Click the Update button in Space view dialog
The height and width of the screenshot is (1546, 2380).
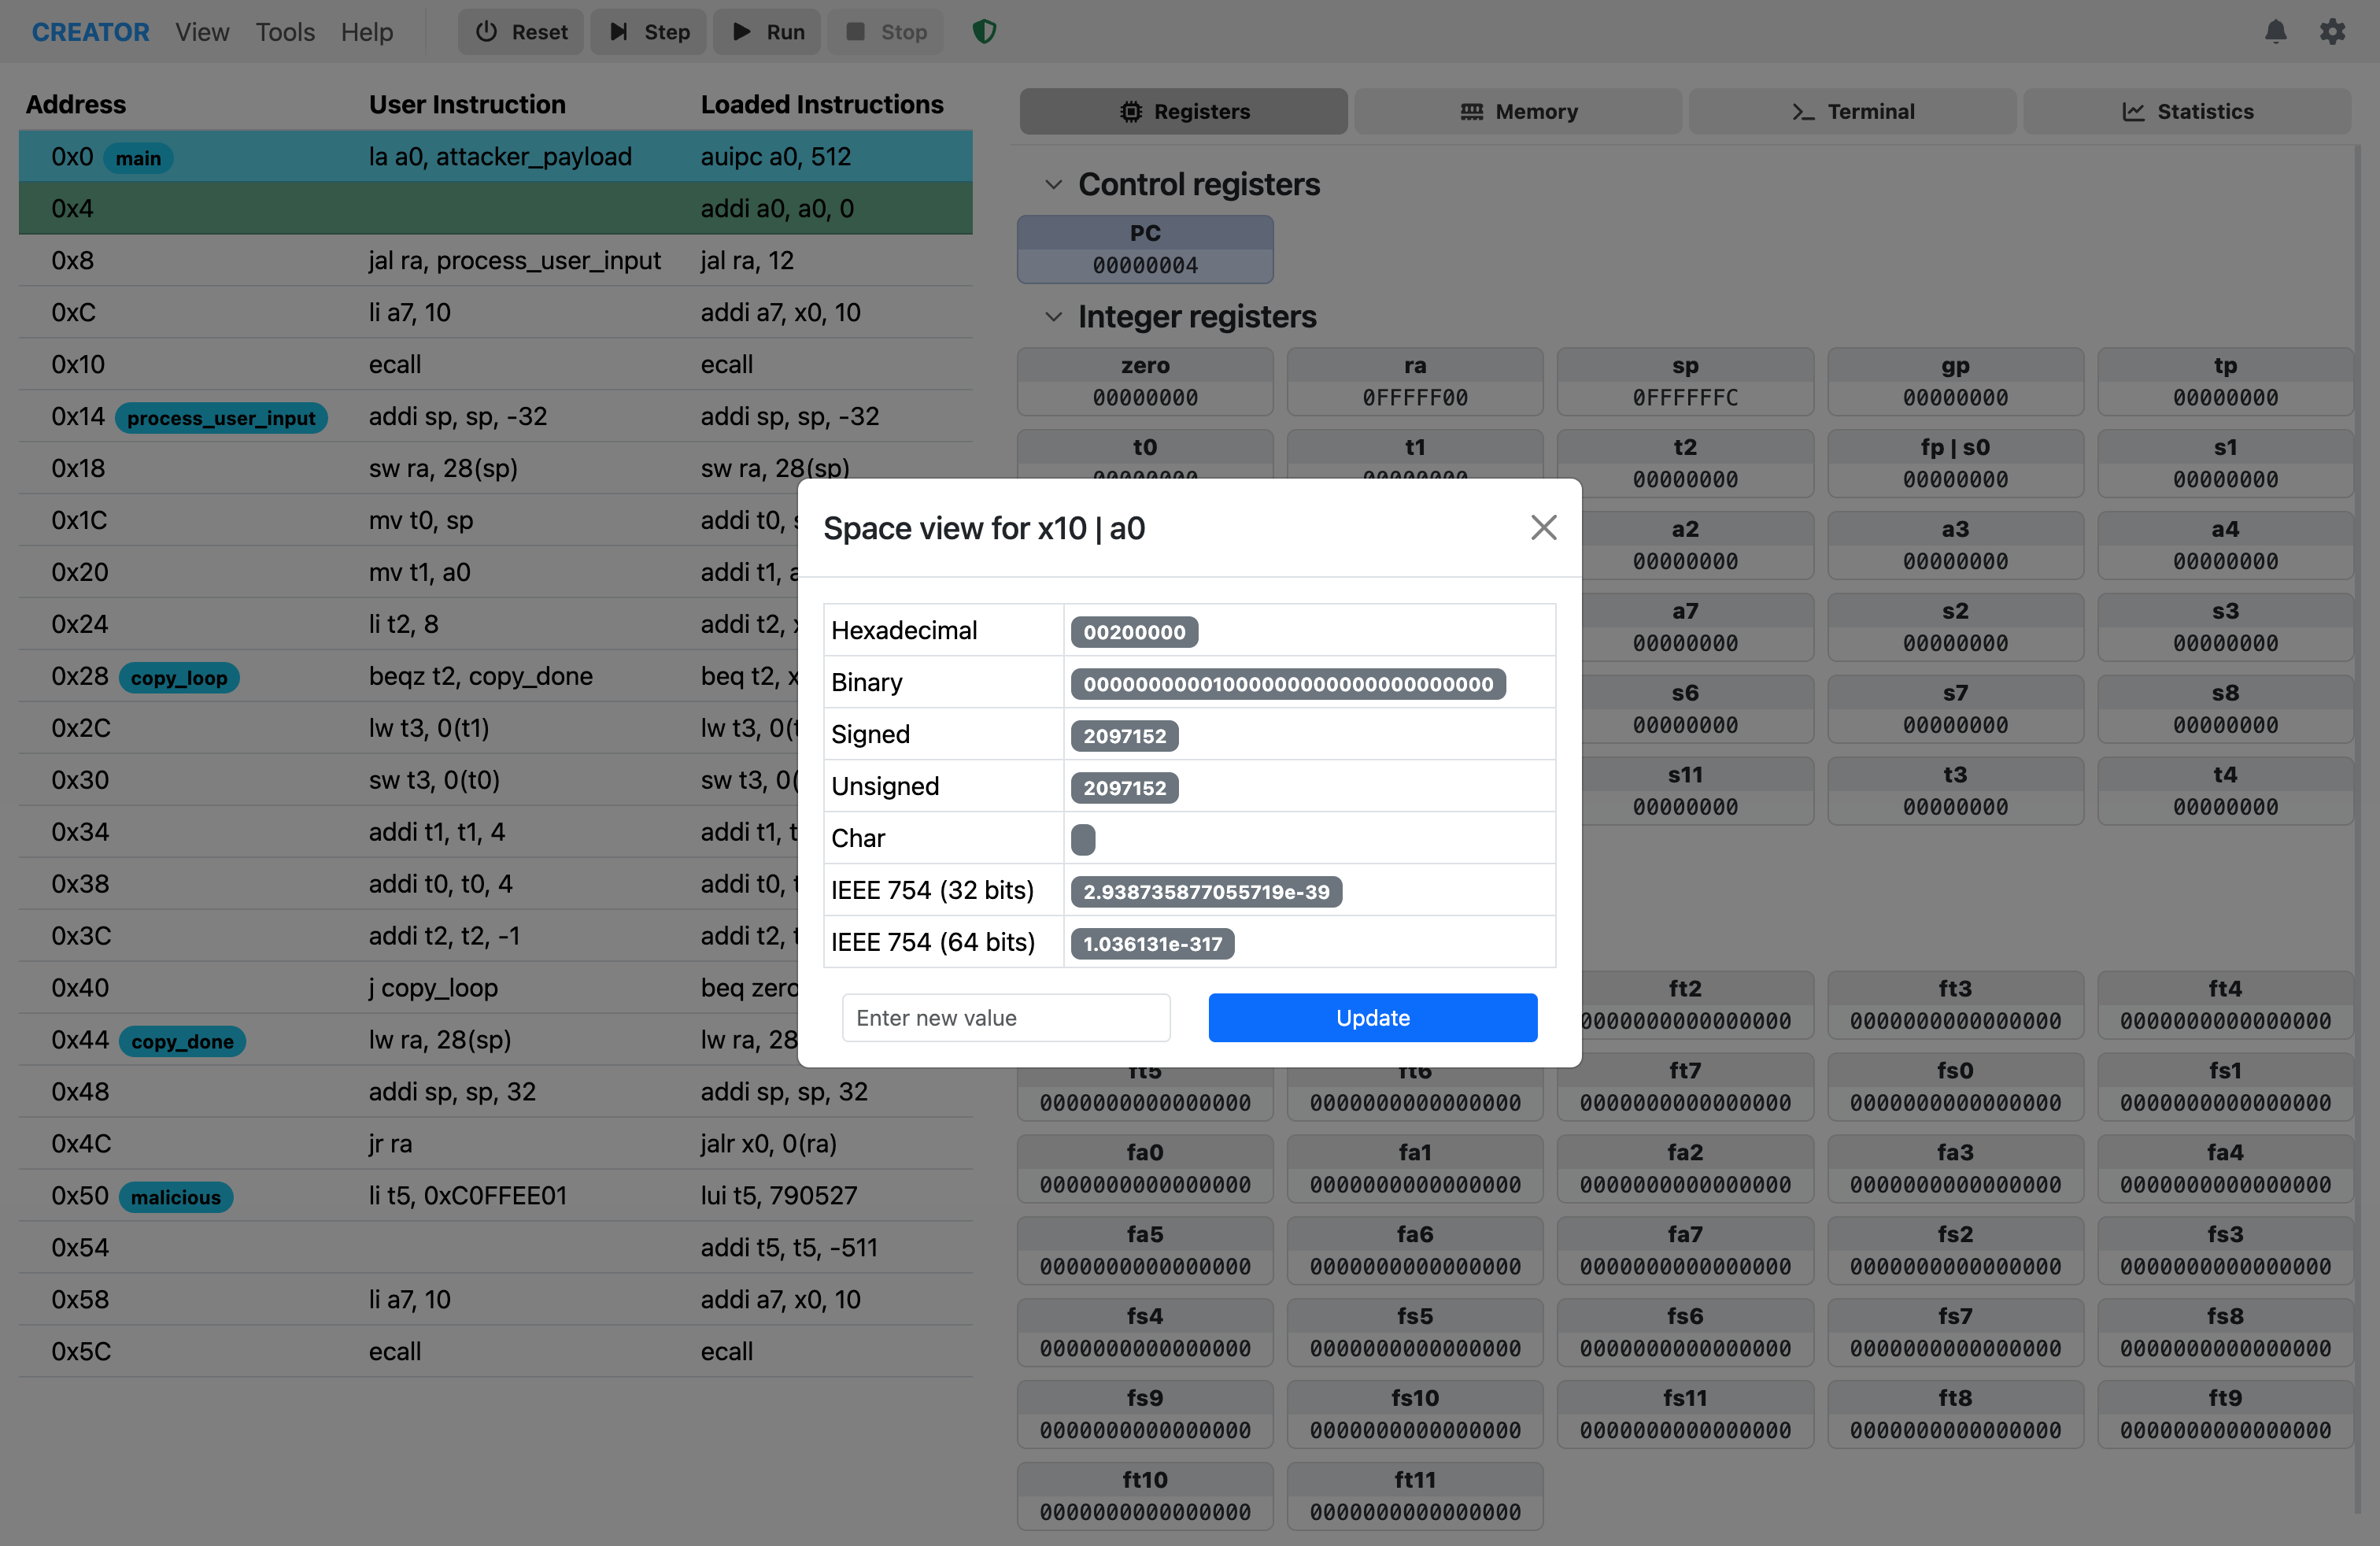click(x=1372, y=1017)
